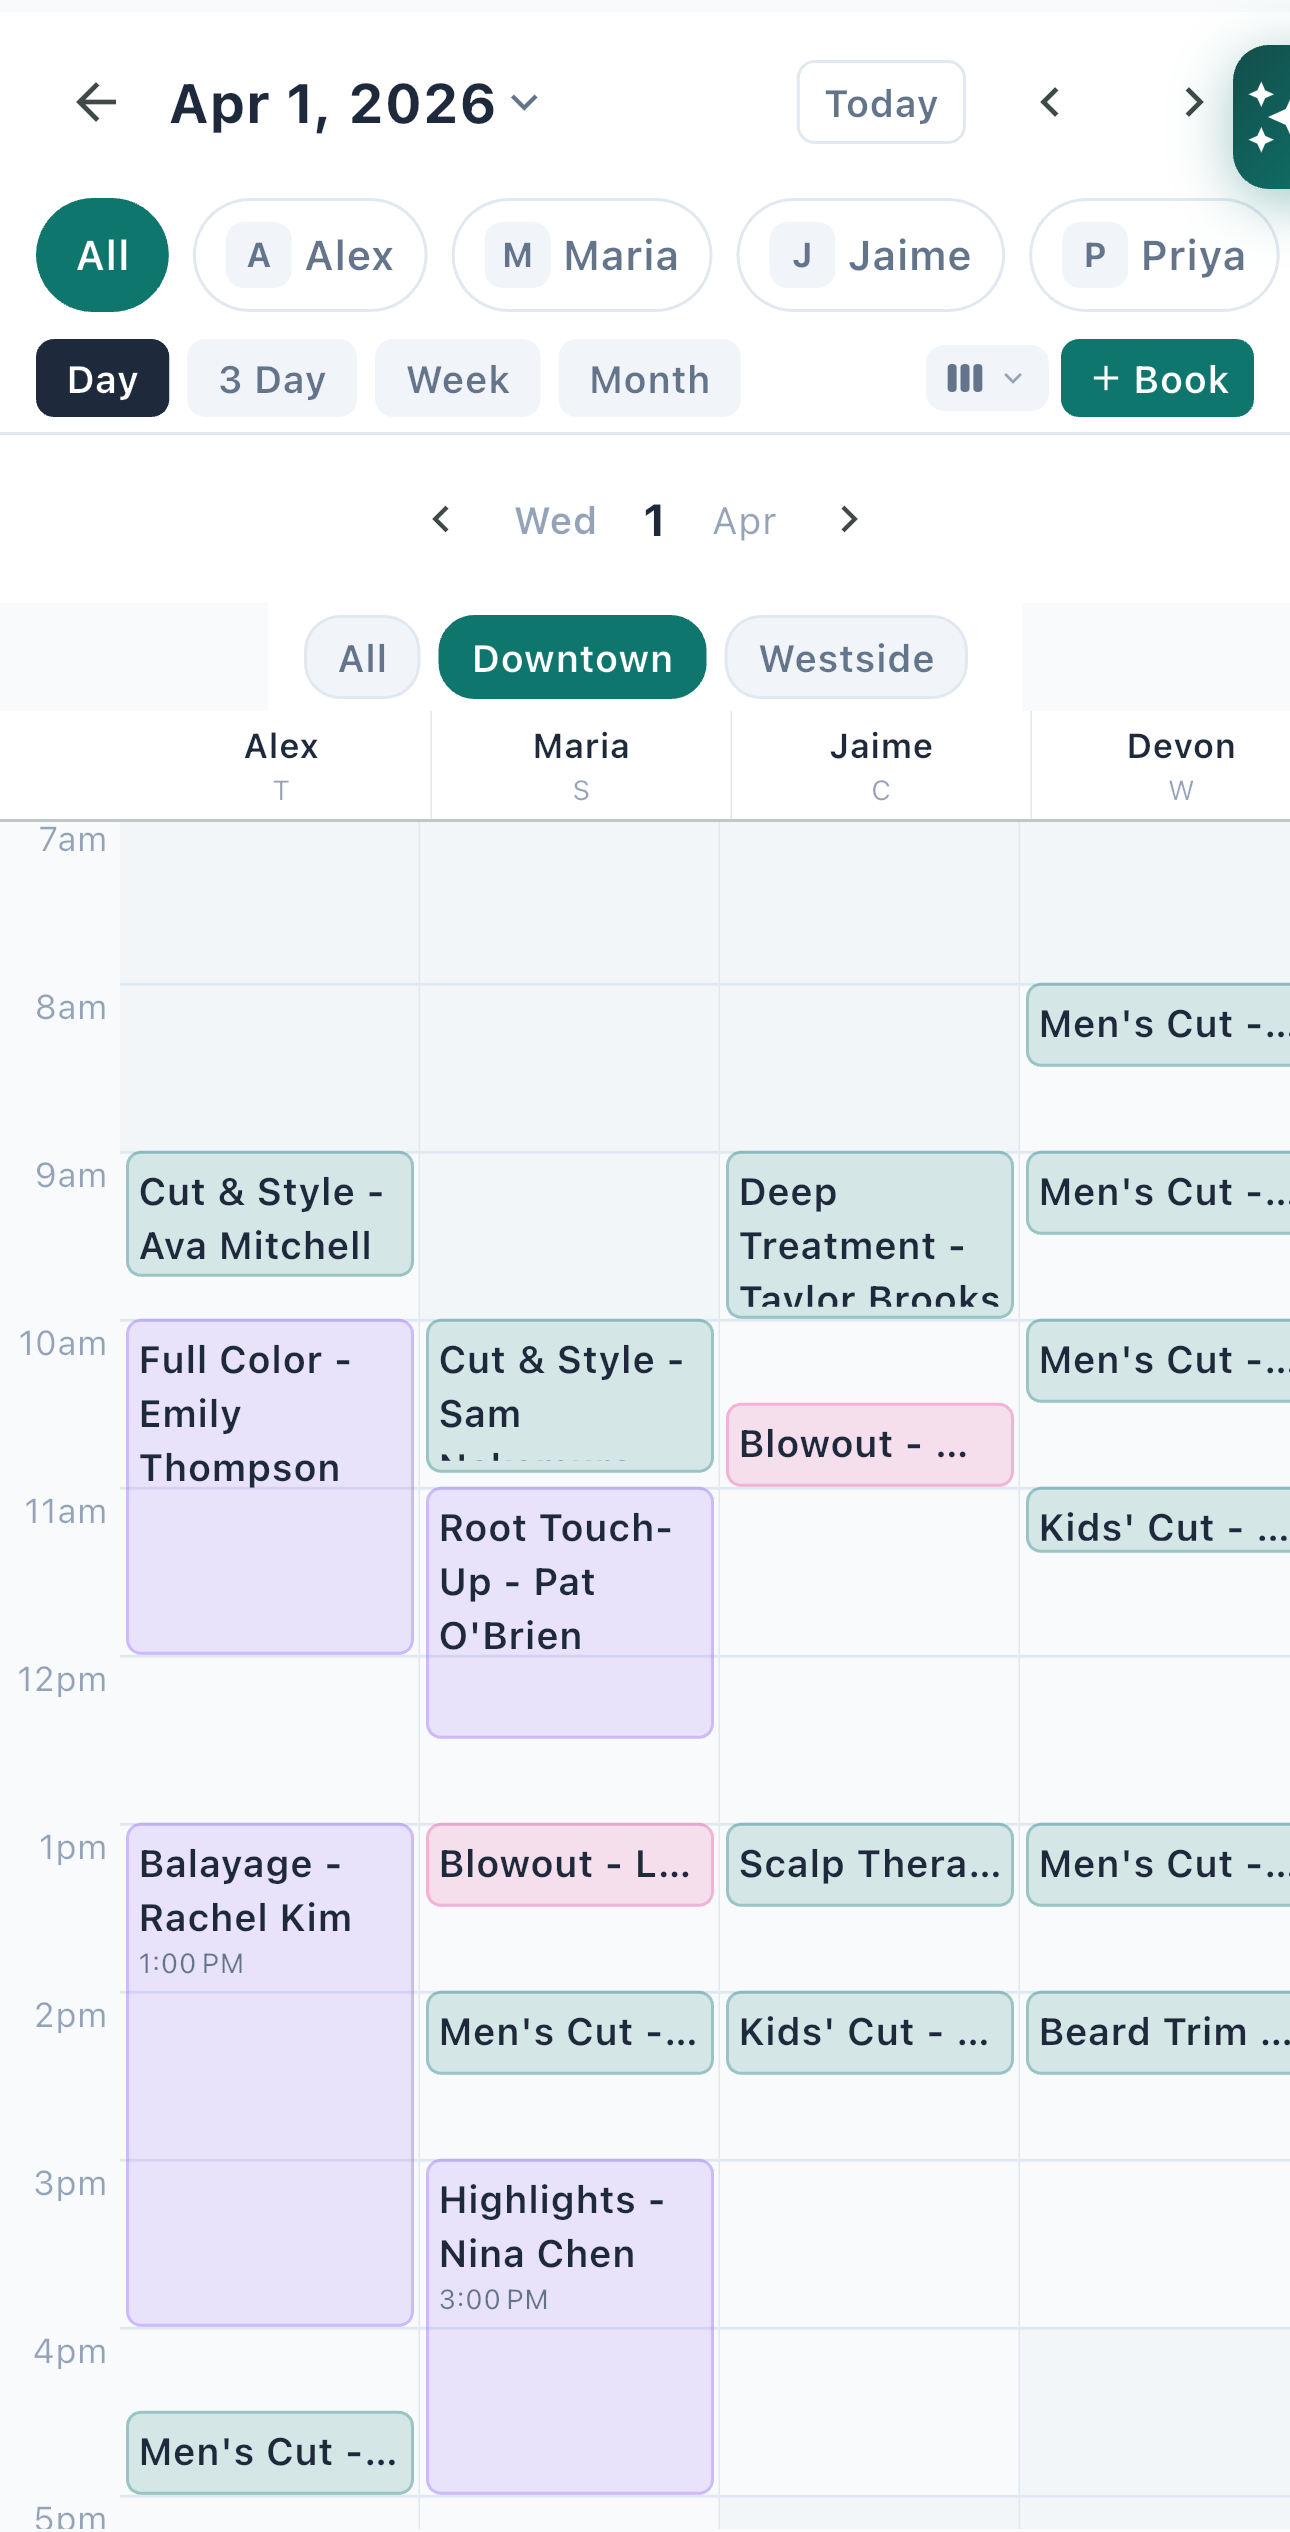Toggle the Maria staff filter

582,256
